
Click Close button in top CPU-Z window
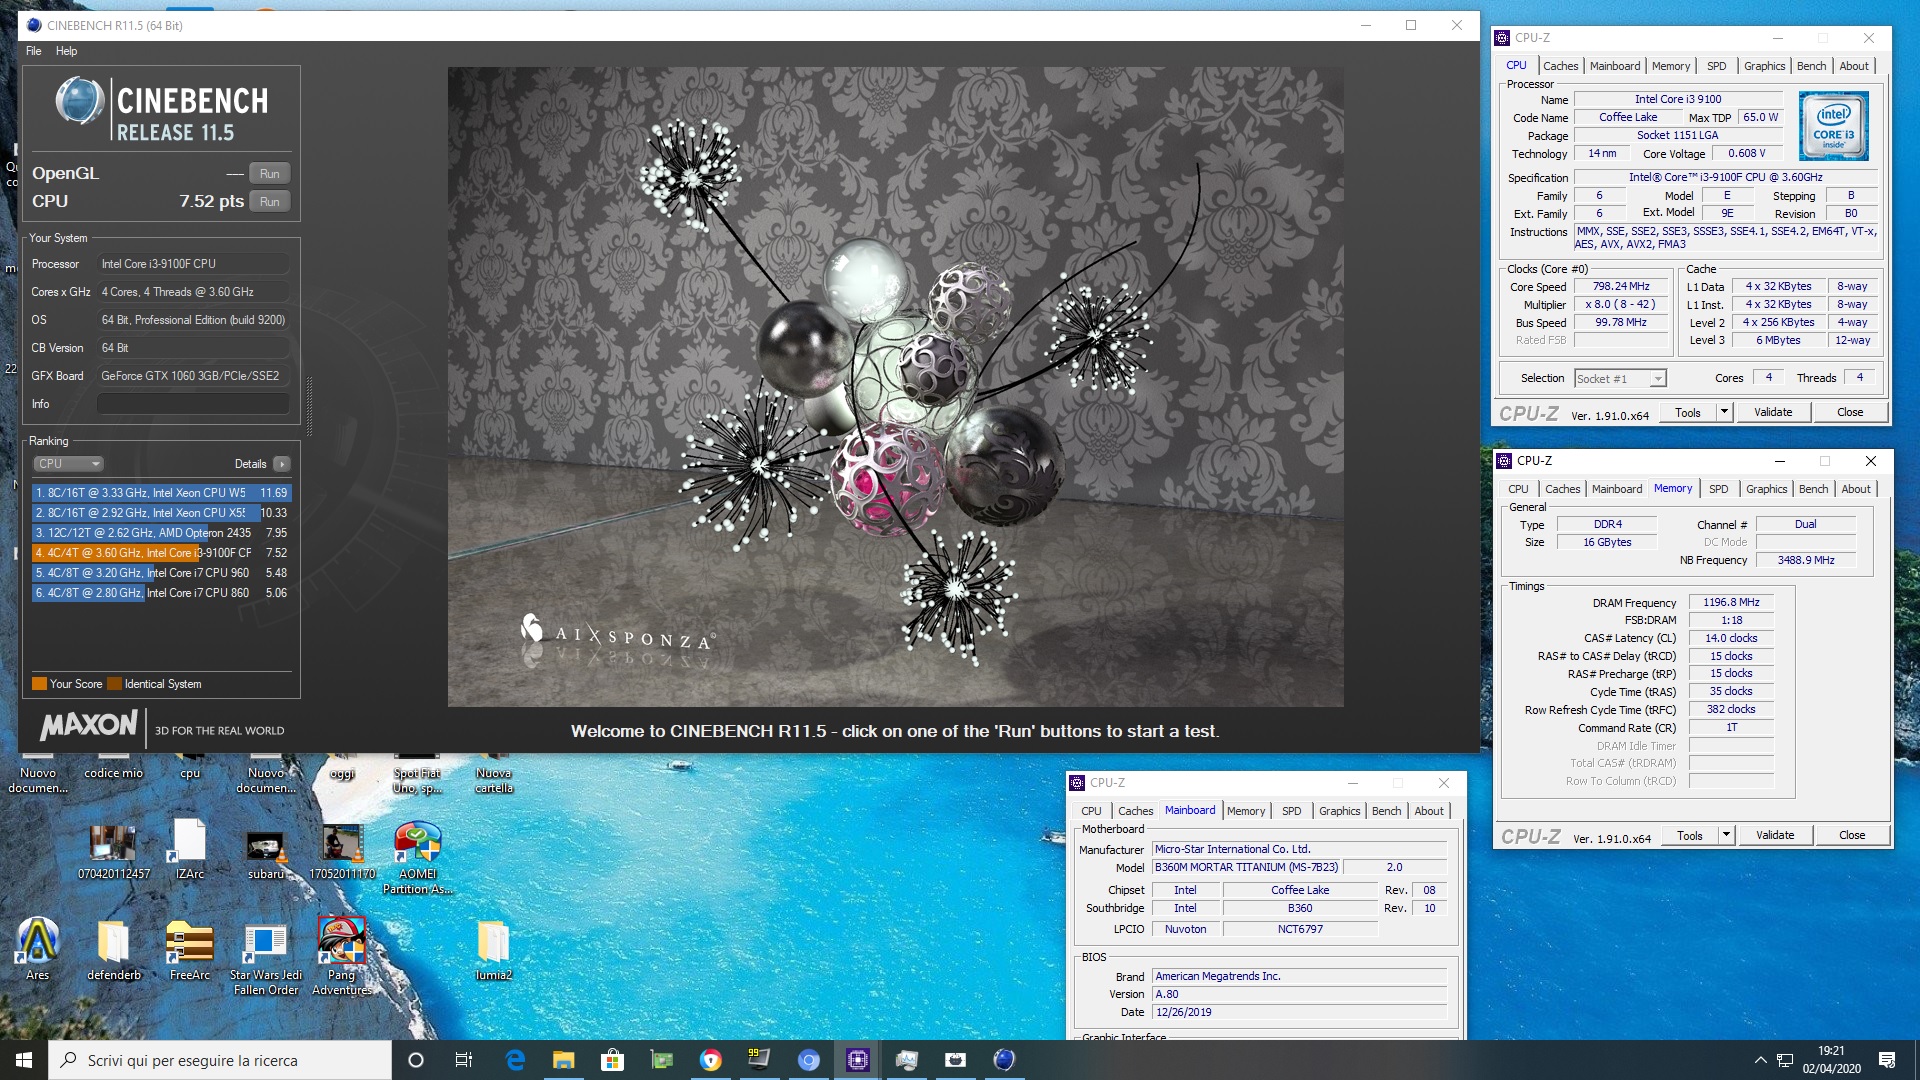[x=1850, y=412]
